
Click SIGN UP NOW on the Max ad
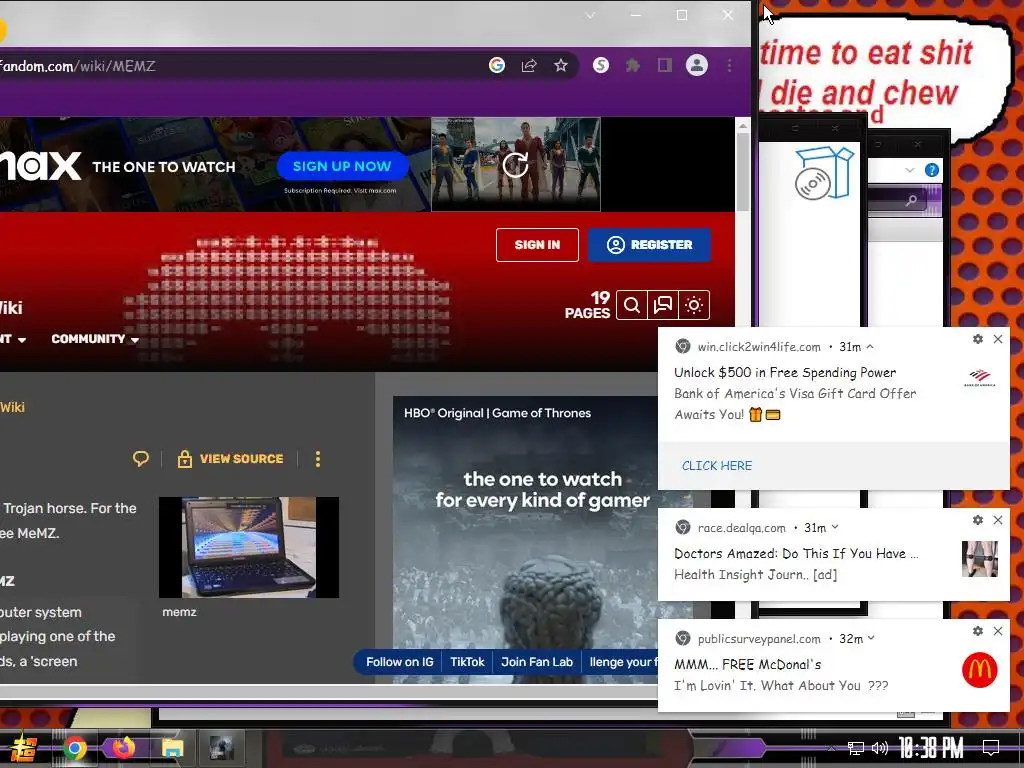tap(342, 166)
